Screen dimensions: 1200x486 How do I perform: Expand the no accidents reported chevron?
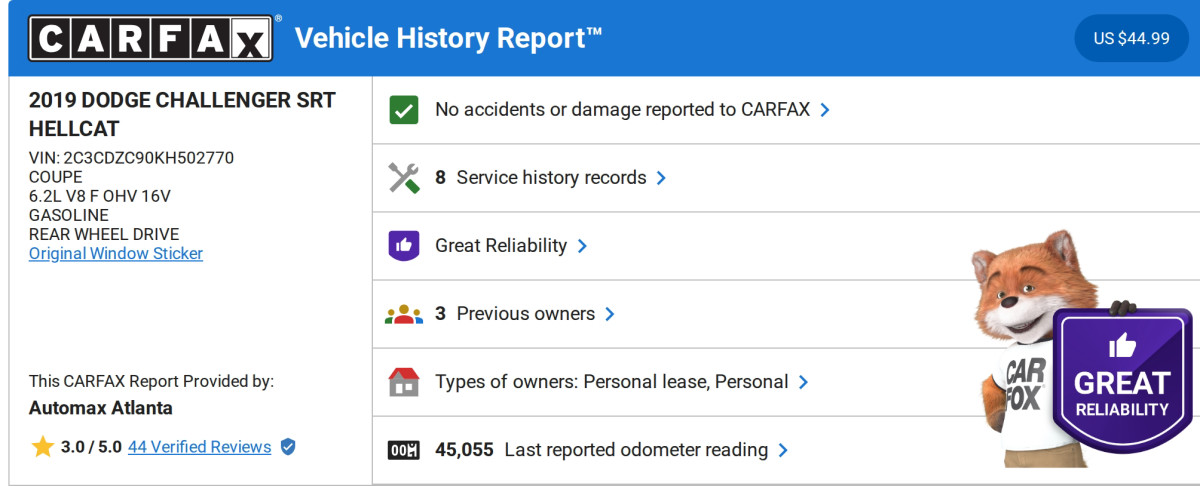click(x=825, y=110)
